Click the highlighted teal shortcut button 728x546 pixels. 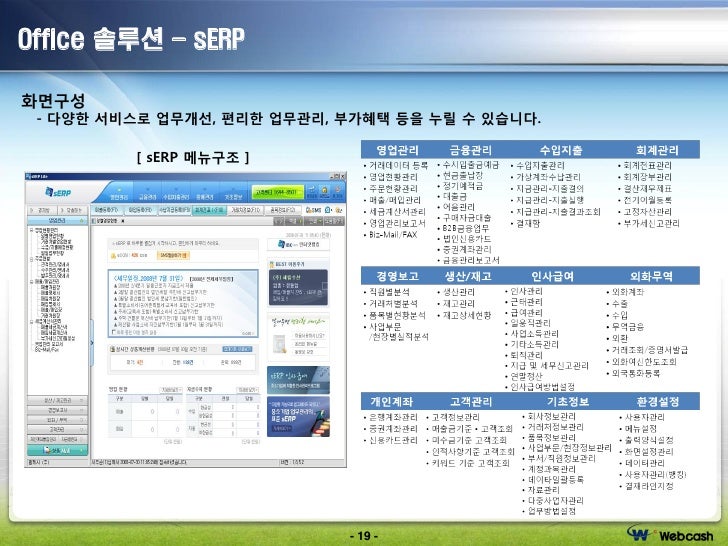(209, 210)
